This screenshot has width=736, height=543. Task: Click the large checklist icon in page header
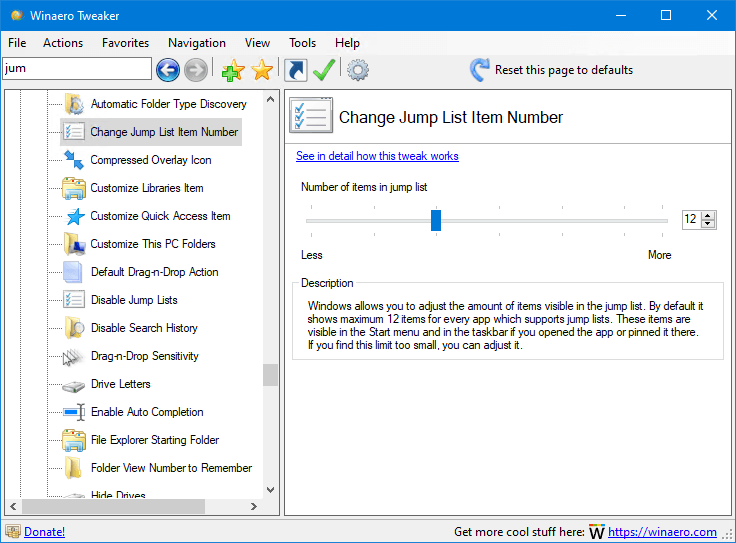[x=311, y=115]
